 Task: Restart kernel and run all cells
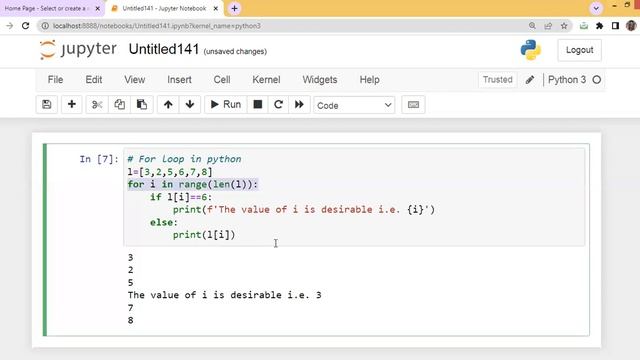click(x=299, y=104)
